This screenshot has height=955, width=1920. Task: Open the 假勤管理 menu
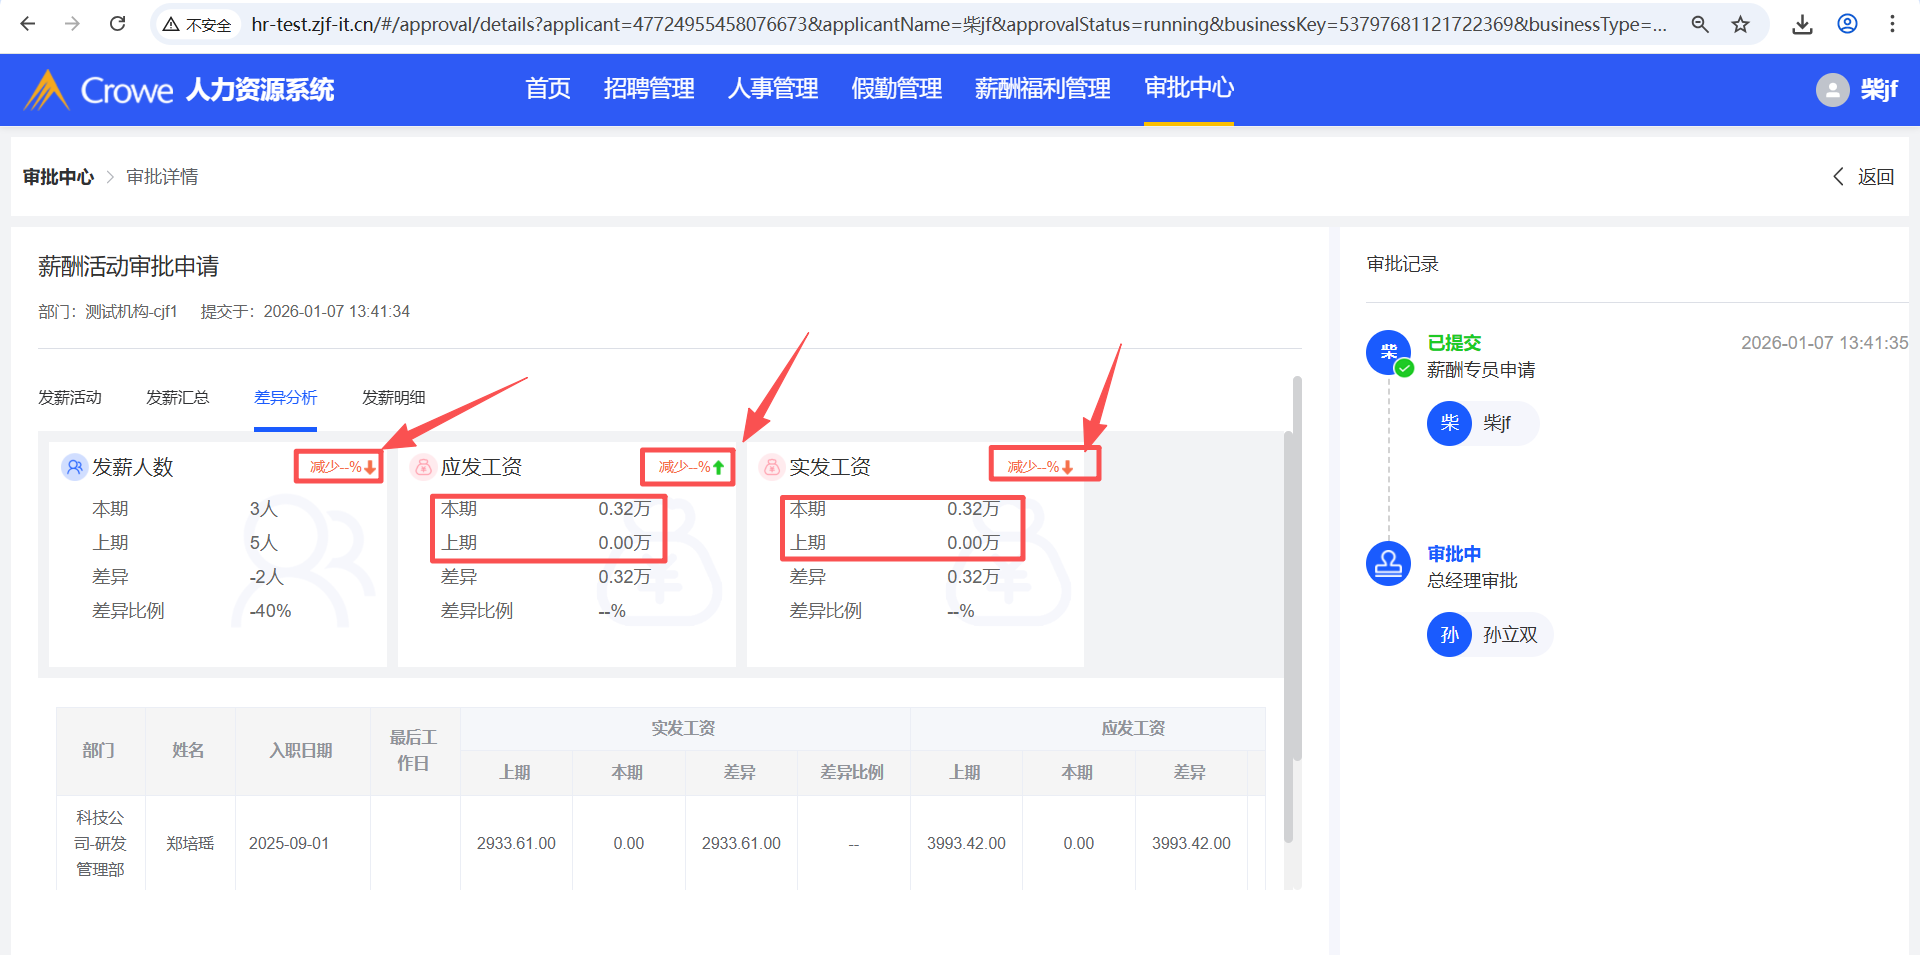pyautogui.click(x=897, y=89)
